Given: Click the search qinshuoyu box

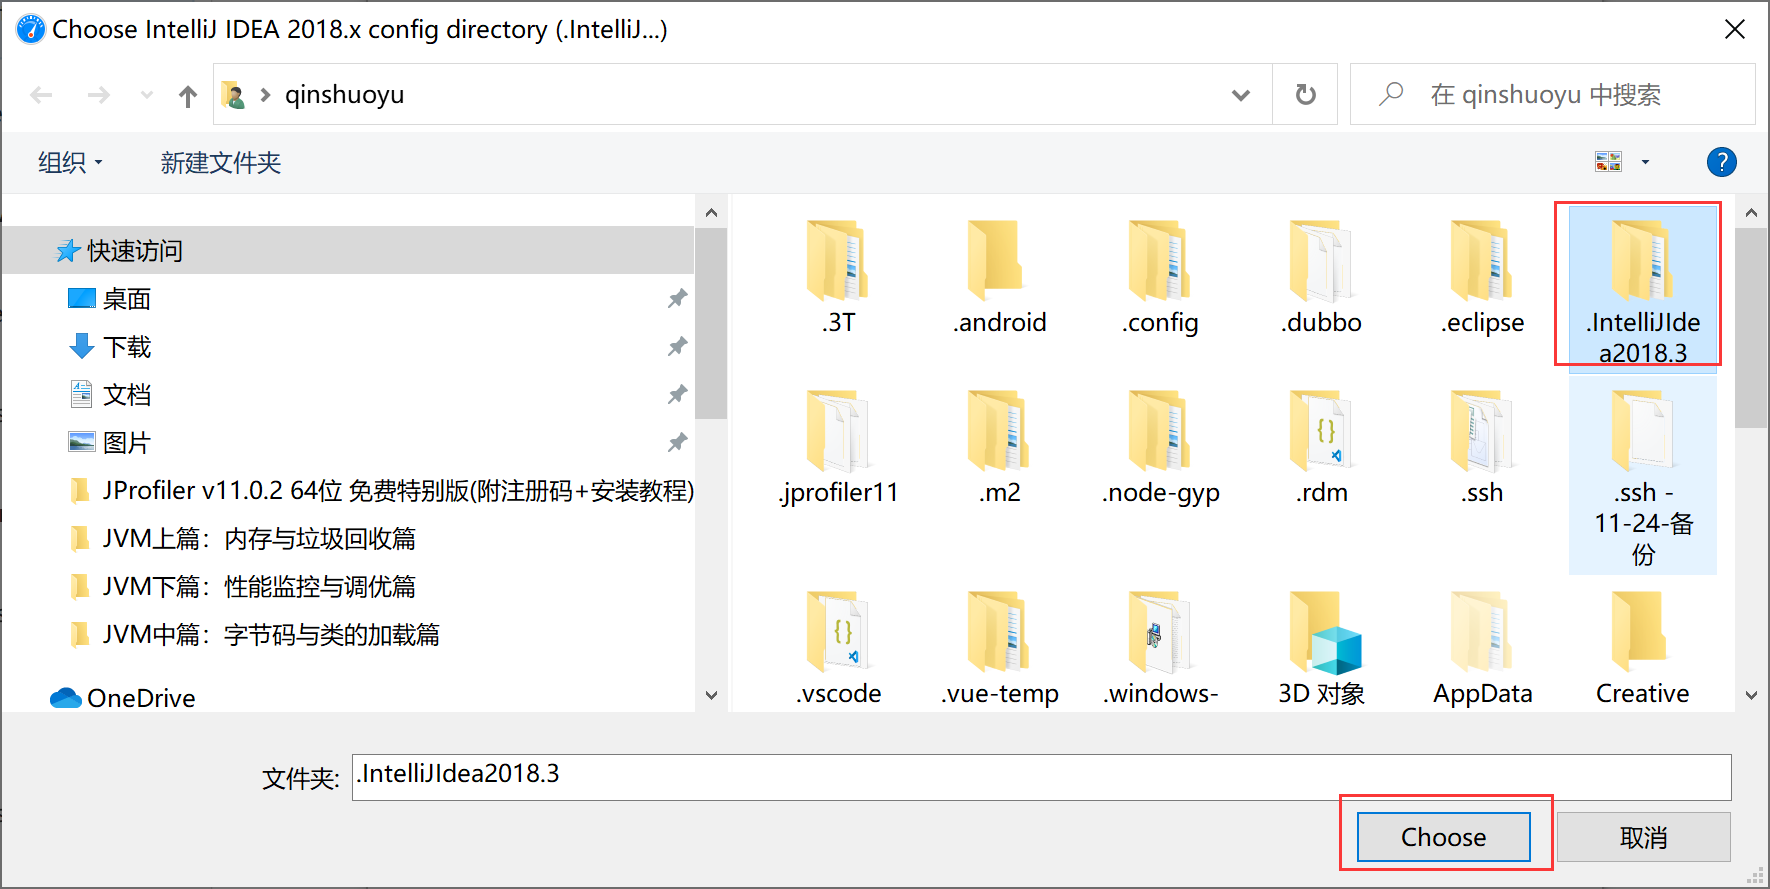Looking at the screenshot, I should pos(1552,95).
